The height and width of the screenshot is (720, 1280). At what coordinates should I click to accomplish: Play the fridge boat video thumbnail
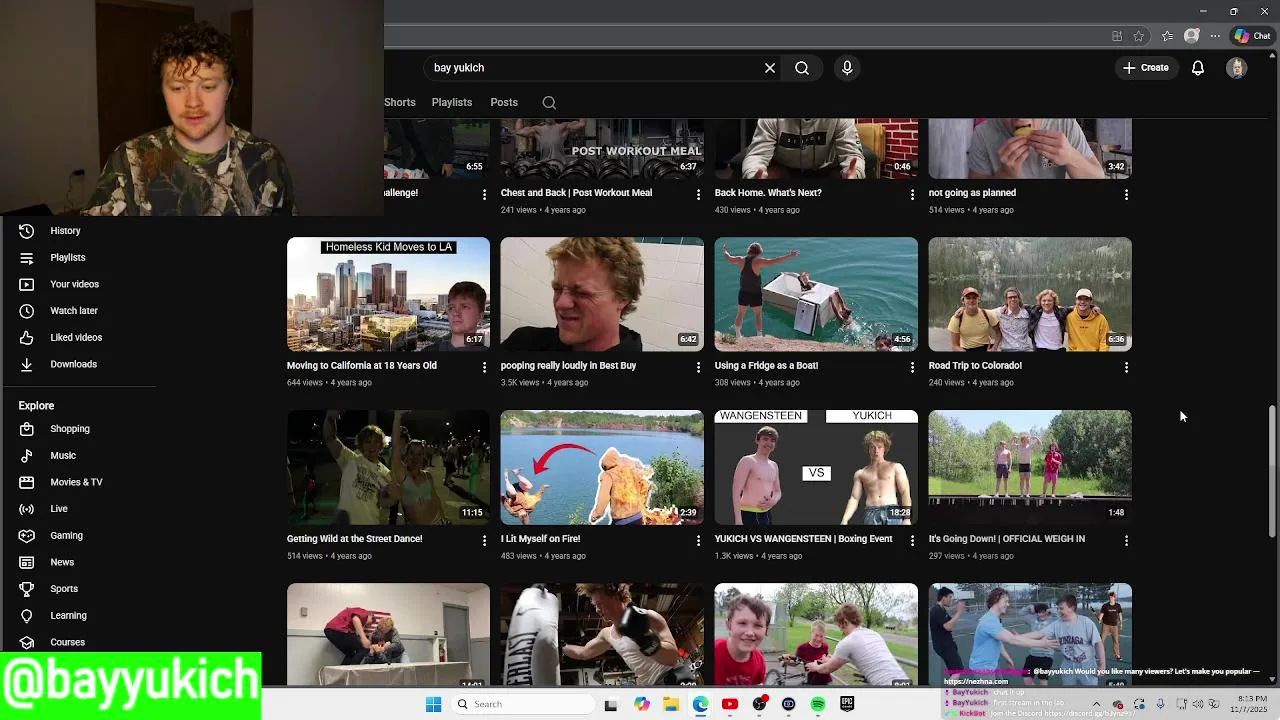(x=816, y=294)
